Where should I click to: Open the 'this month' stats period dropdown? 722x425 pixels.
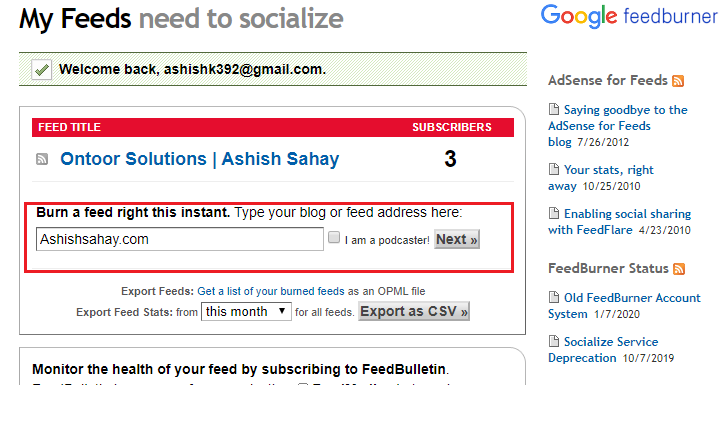tap(246, 312)
